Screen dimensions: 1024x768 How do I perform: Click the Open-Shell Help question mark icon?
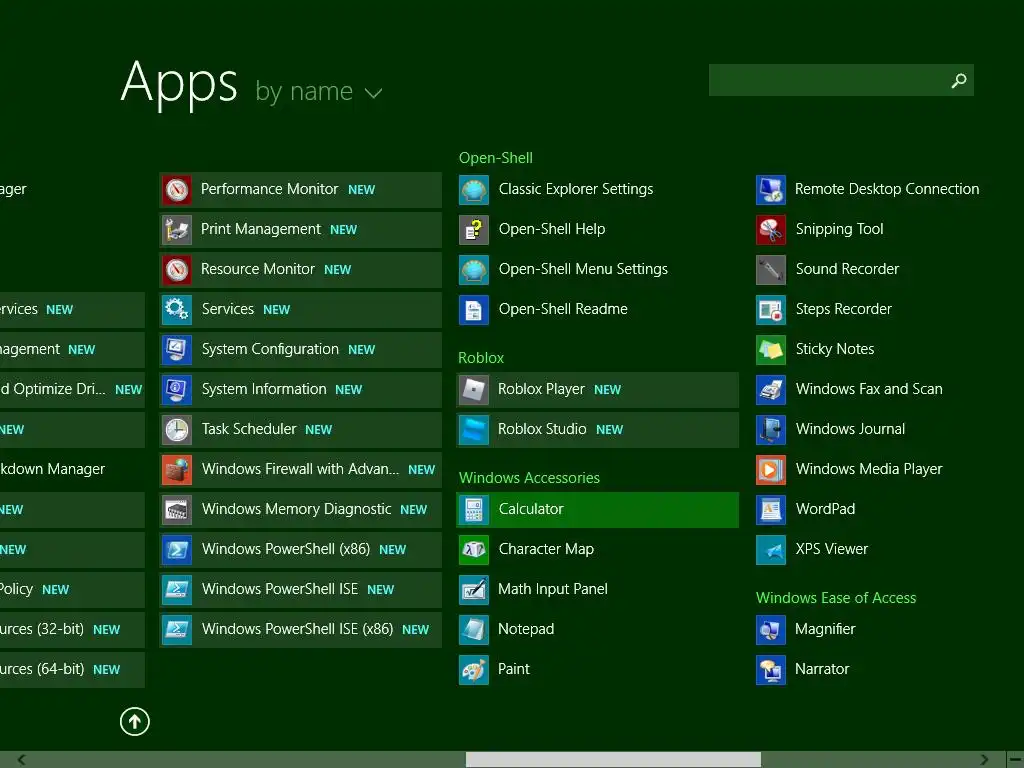[x=473, y=230]
